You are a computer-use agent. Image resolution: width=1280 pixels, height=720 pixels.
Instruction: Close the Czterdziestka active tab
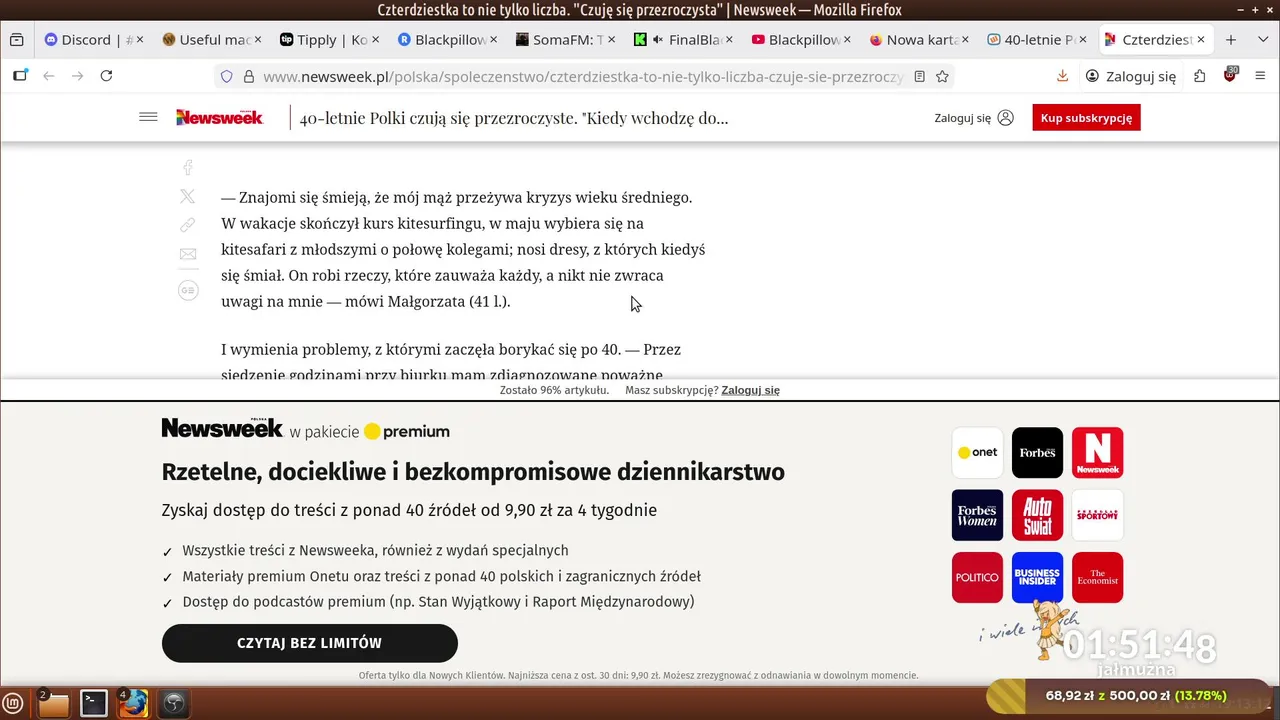1201,40
